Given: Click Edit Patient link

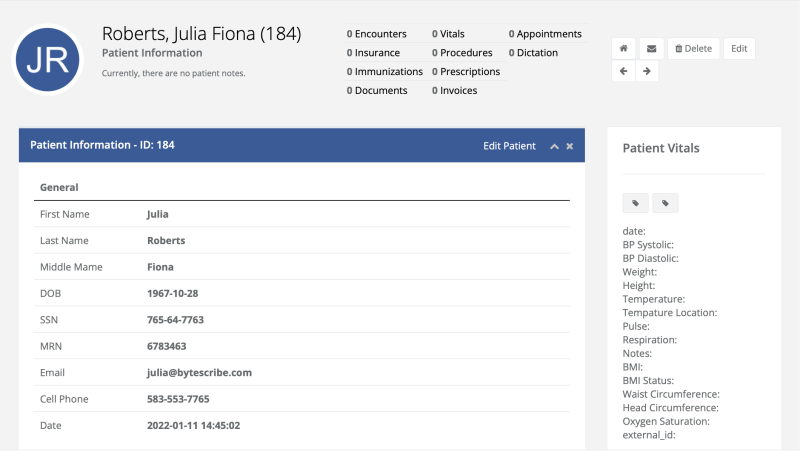Looking at the screenshot, I should click(509, 146).
